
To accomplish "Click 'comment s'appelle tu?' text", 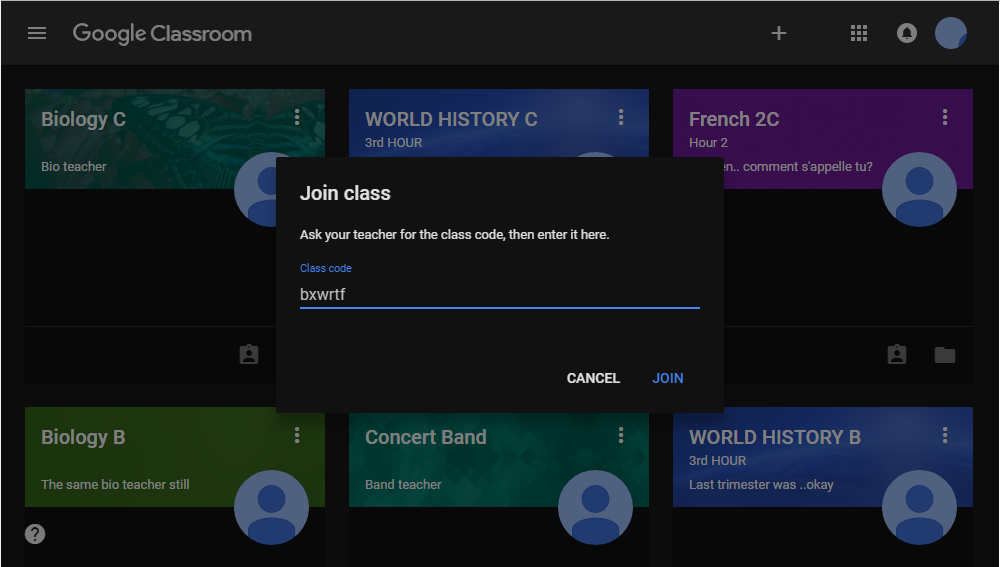I will pyautogui.click(x=807, y=166).
